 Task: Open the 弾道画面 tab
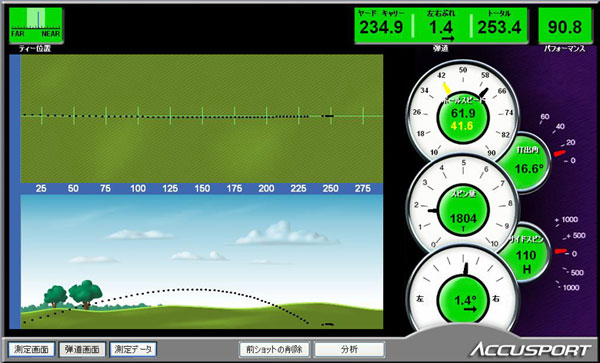click(82, 349)
